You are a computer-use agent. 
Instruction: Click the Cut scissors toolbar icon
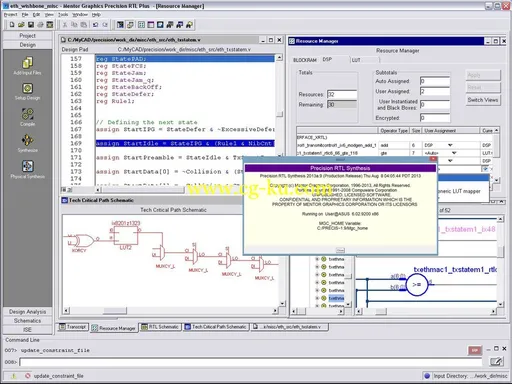(65, 25)
